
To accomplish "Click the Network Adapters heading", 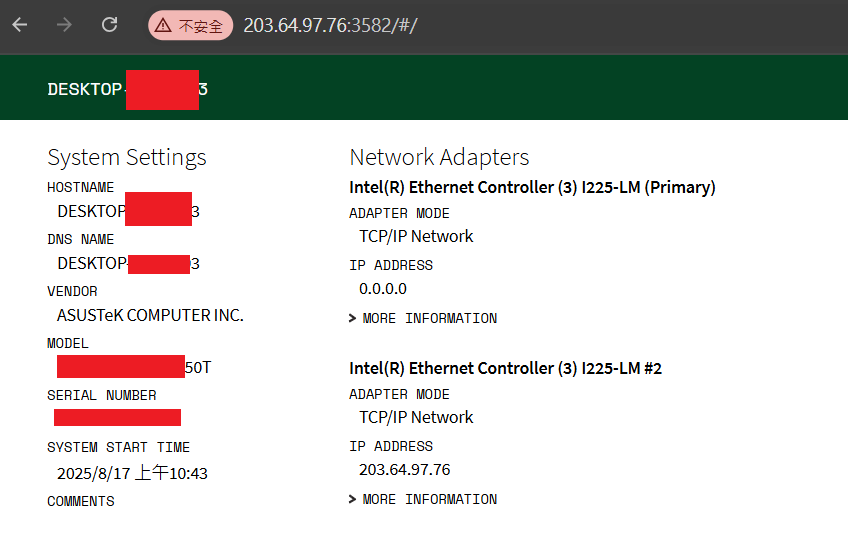I will 439,157.
